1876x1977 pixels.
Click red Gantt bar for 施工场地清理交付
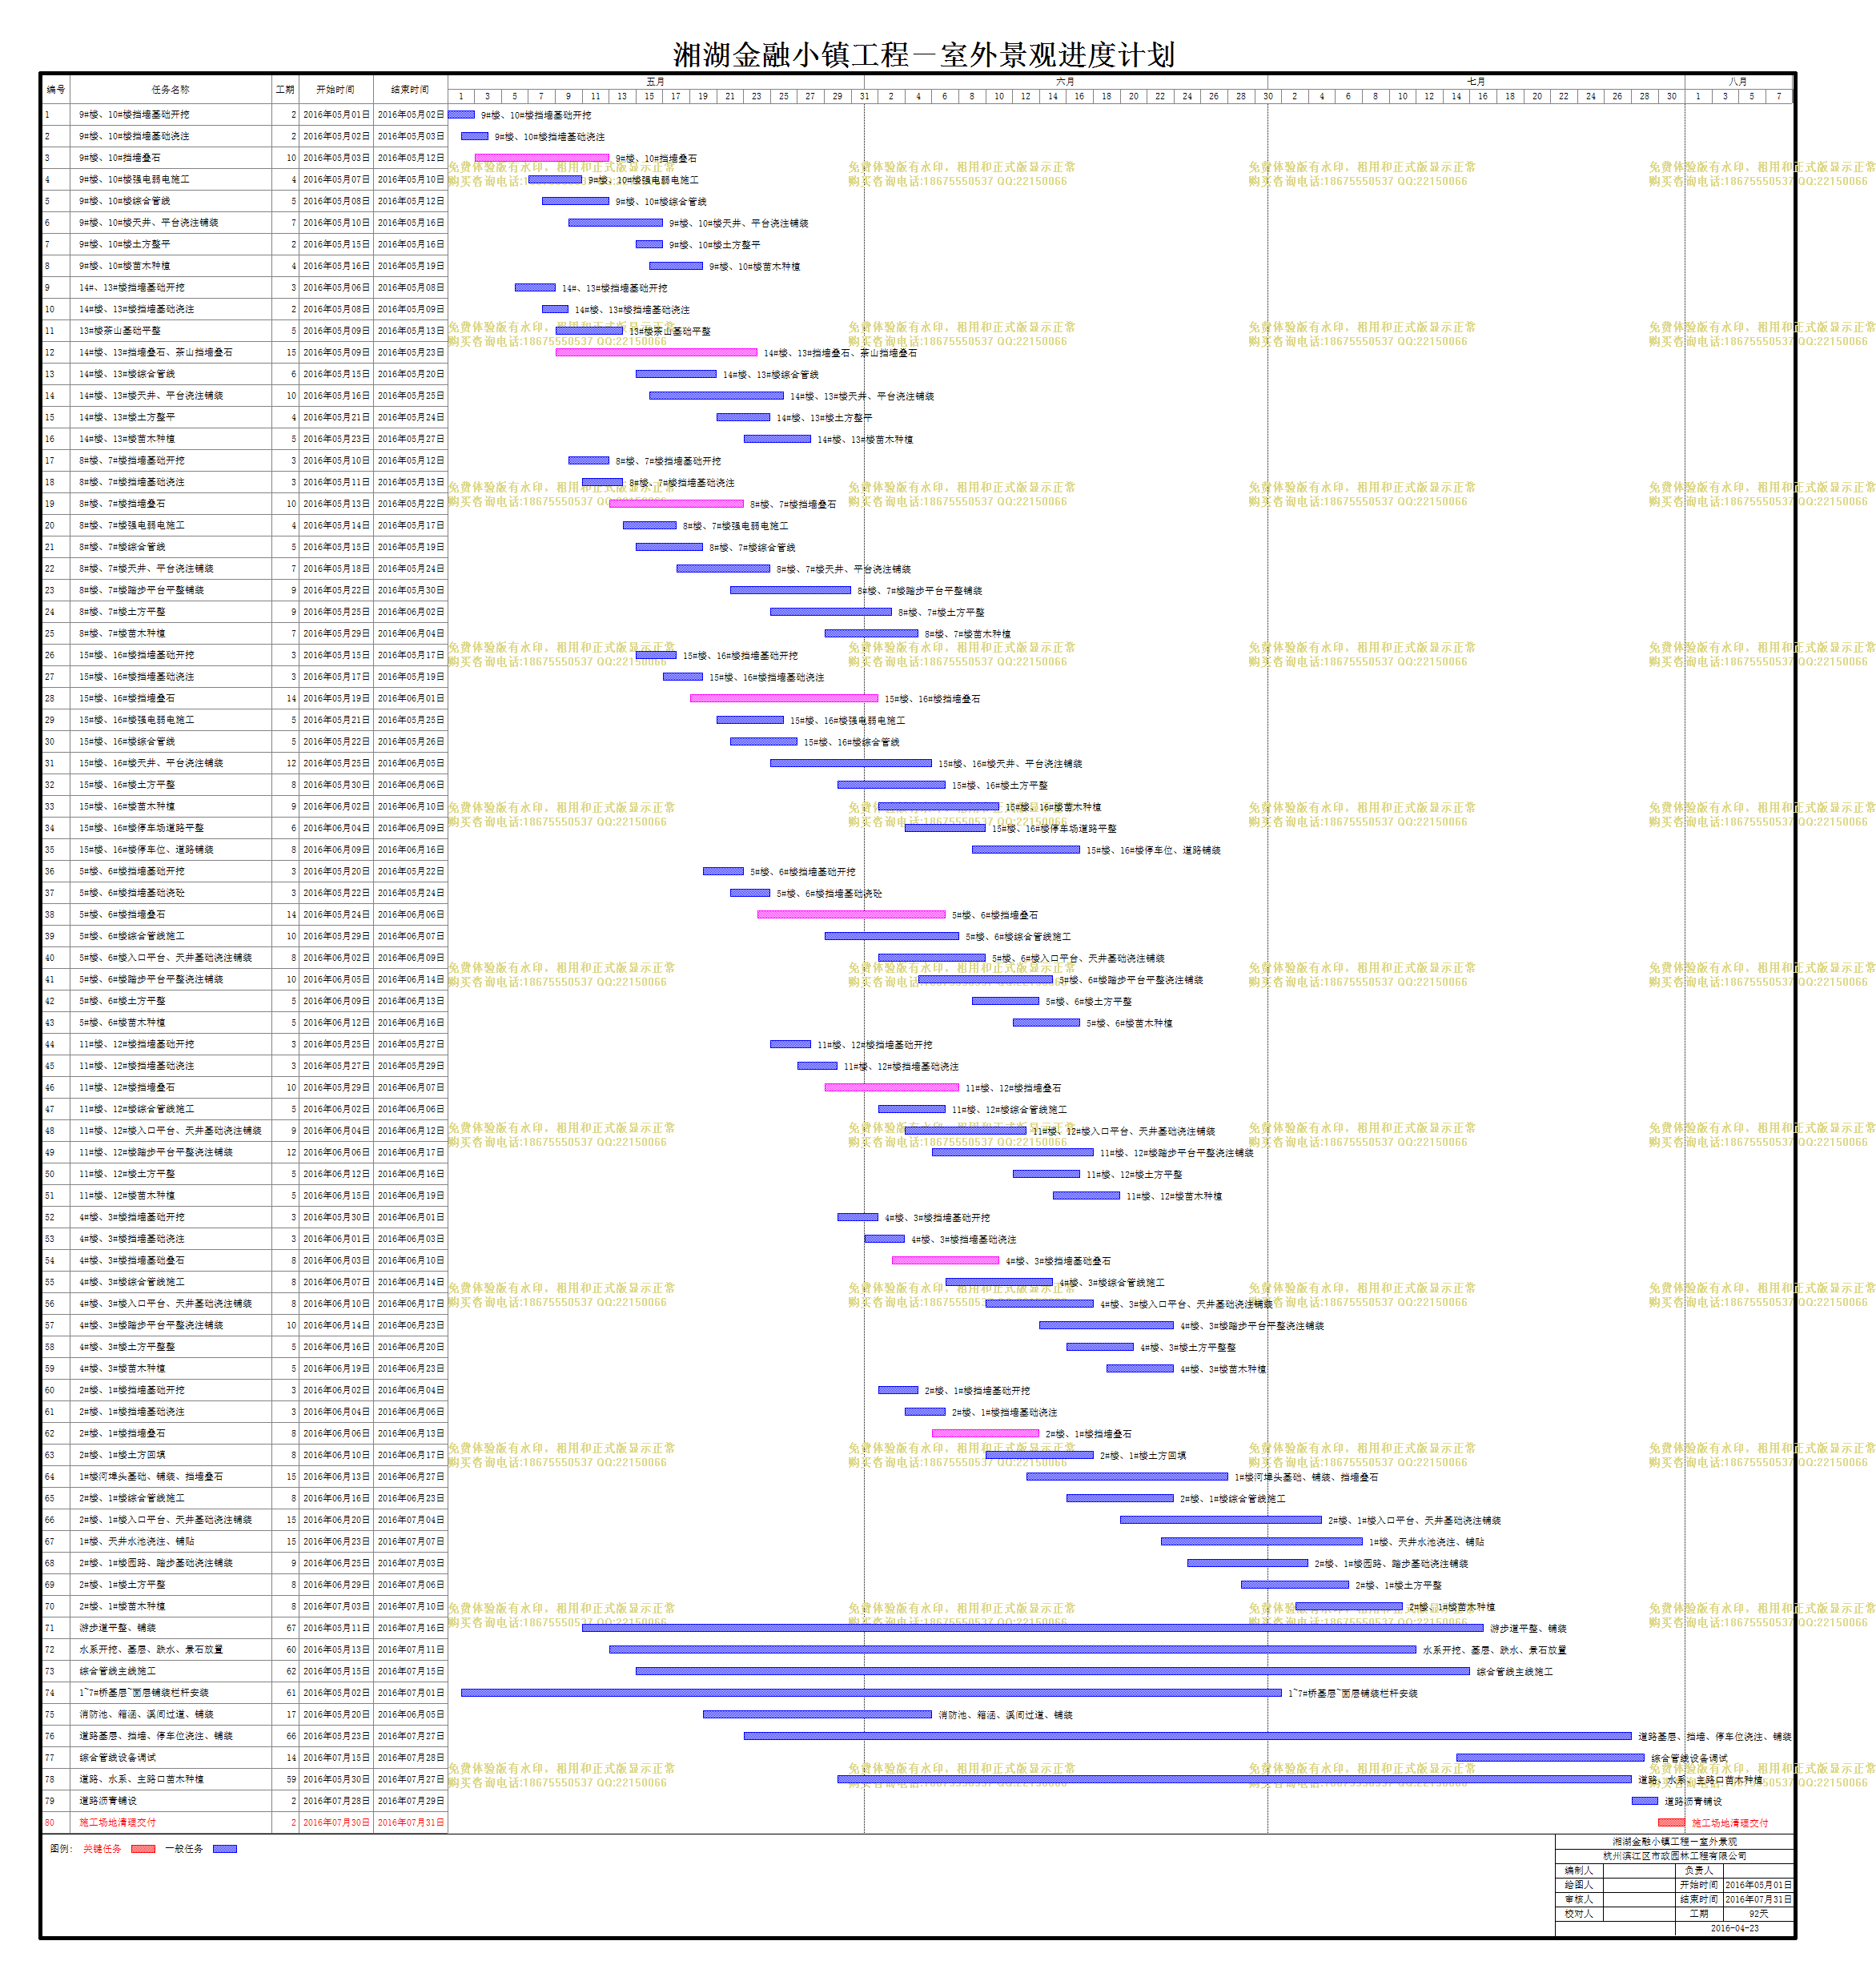(x=1671, y=1822)
